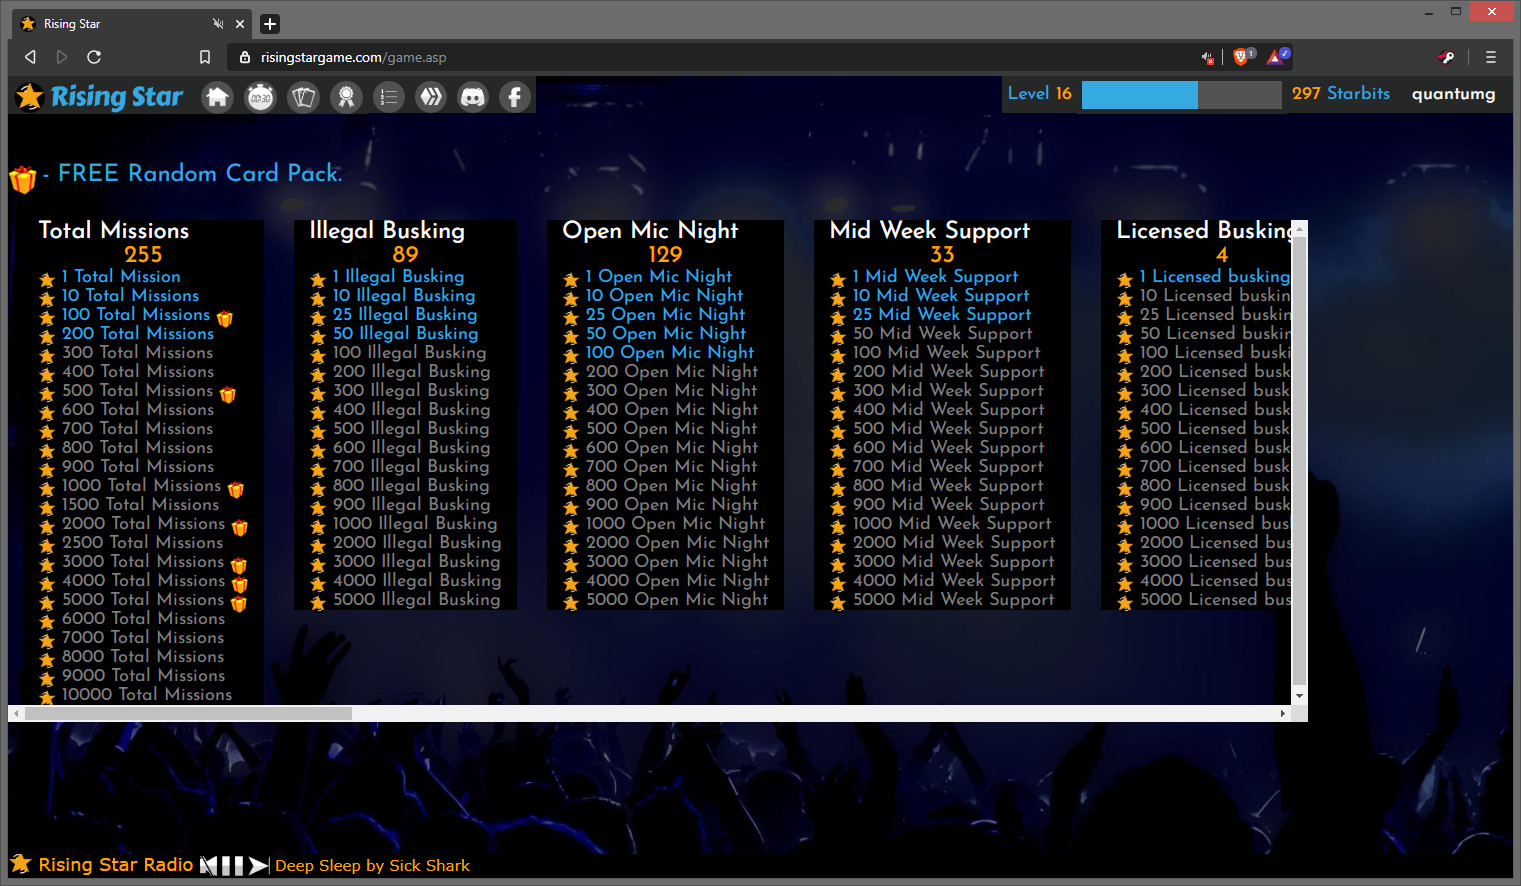This screenshot has width=1521, height=886.
Task: Click the quantumg username
Action: click(1454, 94)
